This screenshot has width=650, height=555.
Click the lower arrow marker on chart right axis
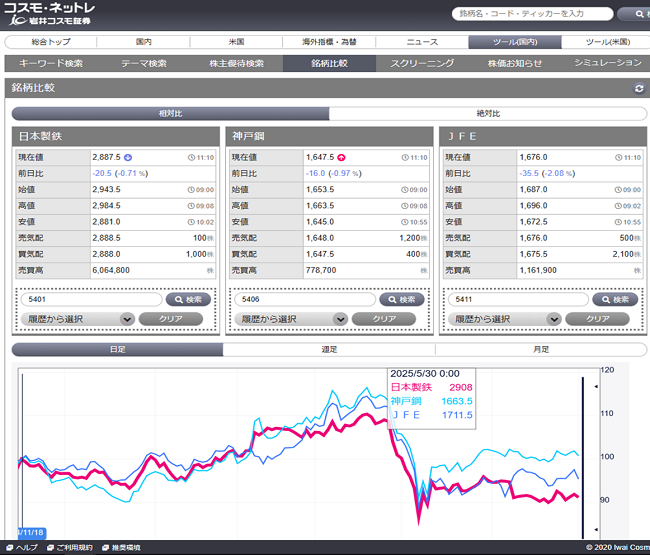point(596,529)
